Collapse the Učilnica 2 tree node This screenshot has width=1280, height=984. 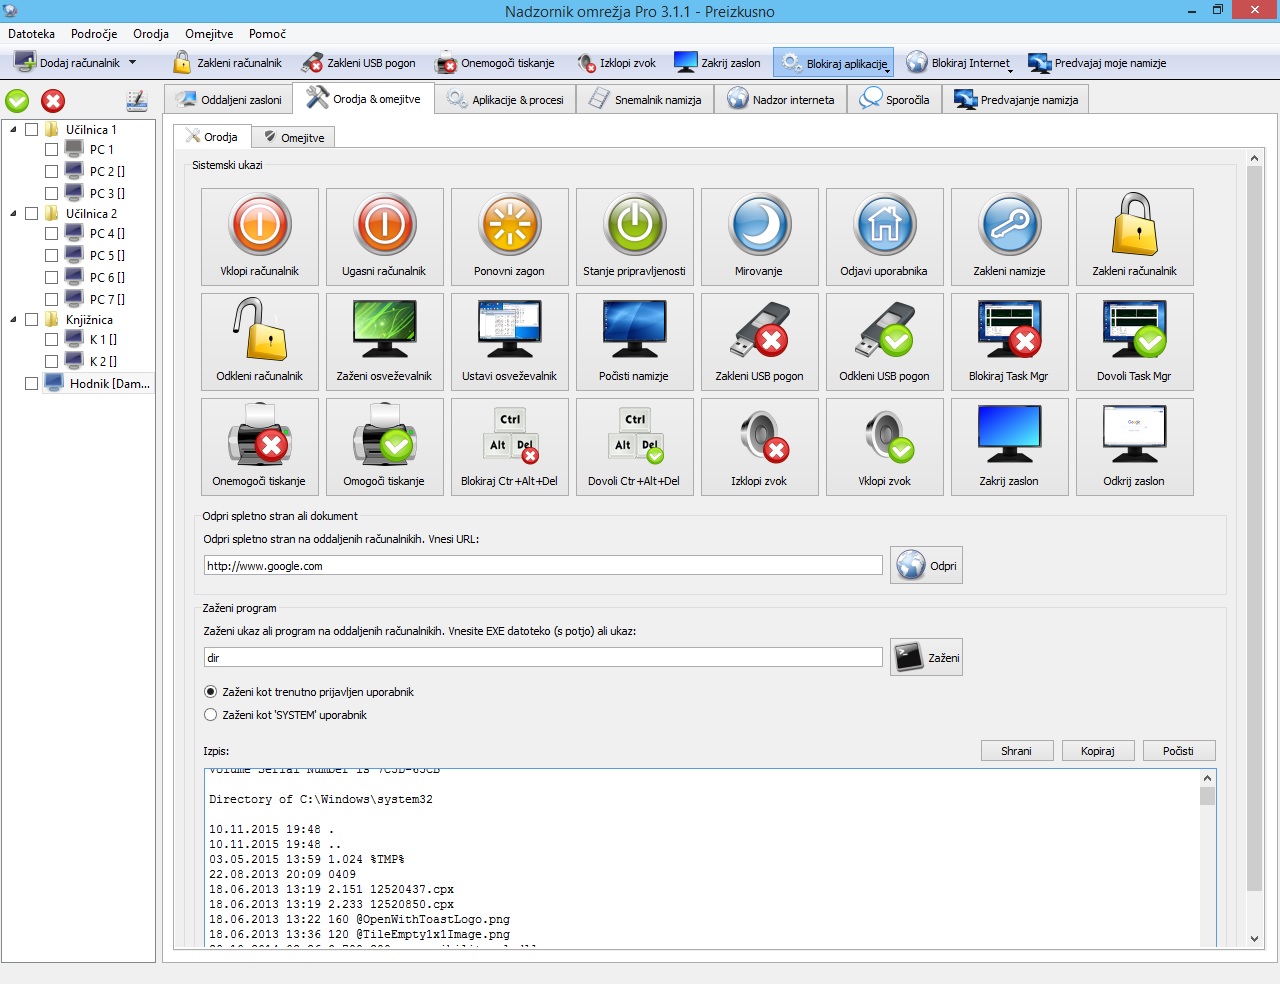coord(13,214)
